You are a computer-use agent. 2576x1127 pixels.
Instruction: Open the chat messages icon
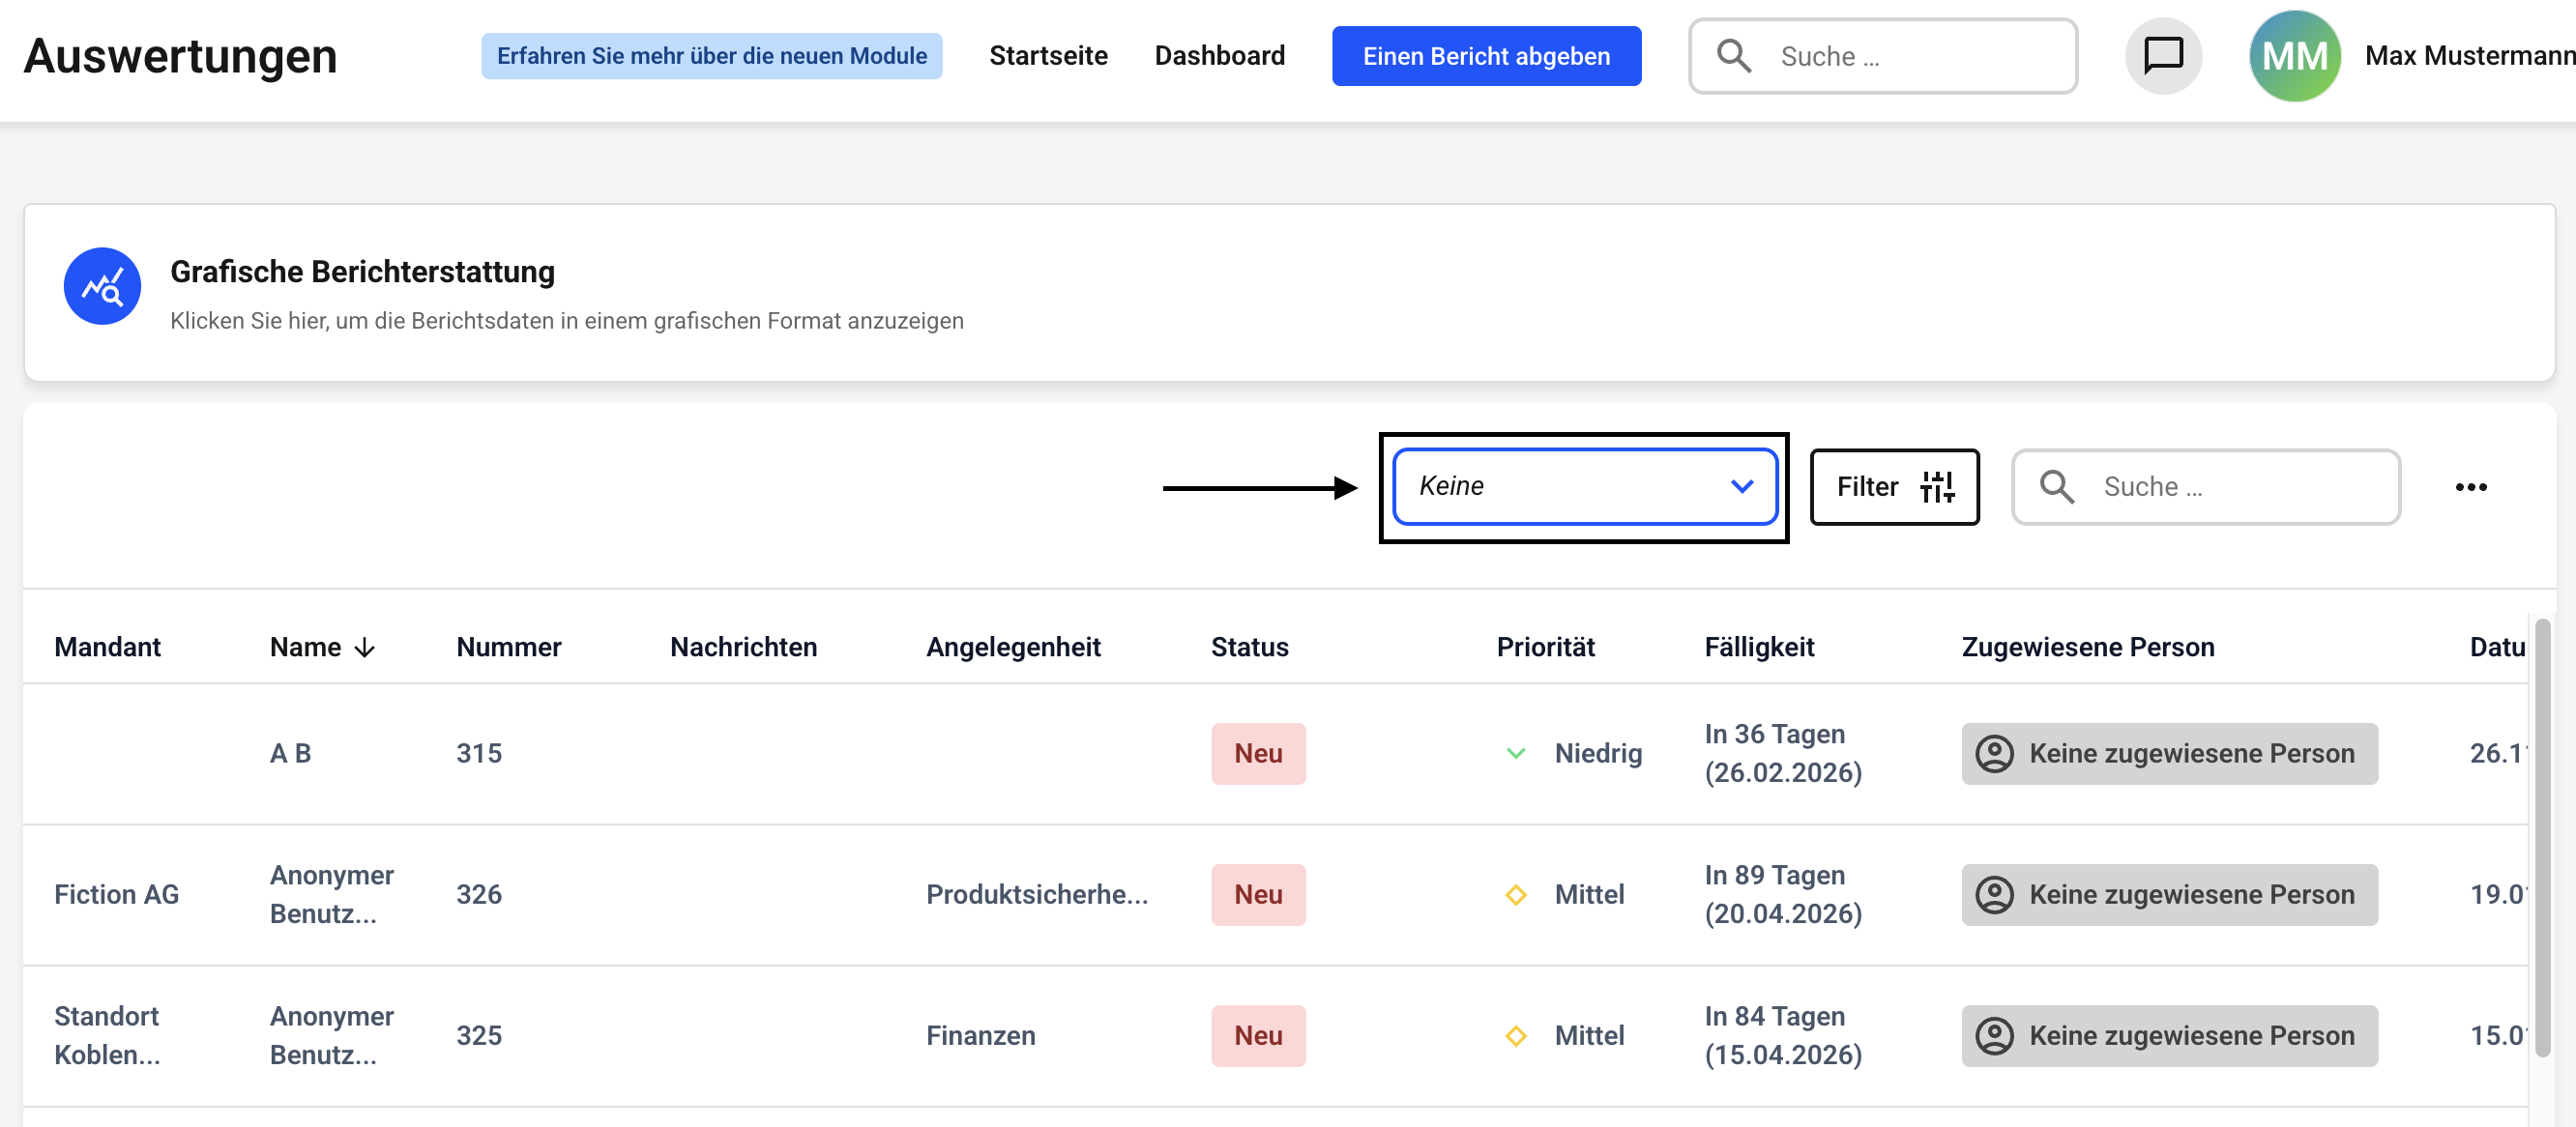point(2162,56)
